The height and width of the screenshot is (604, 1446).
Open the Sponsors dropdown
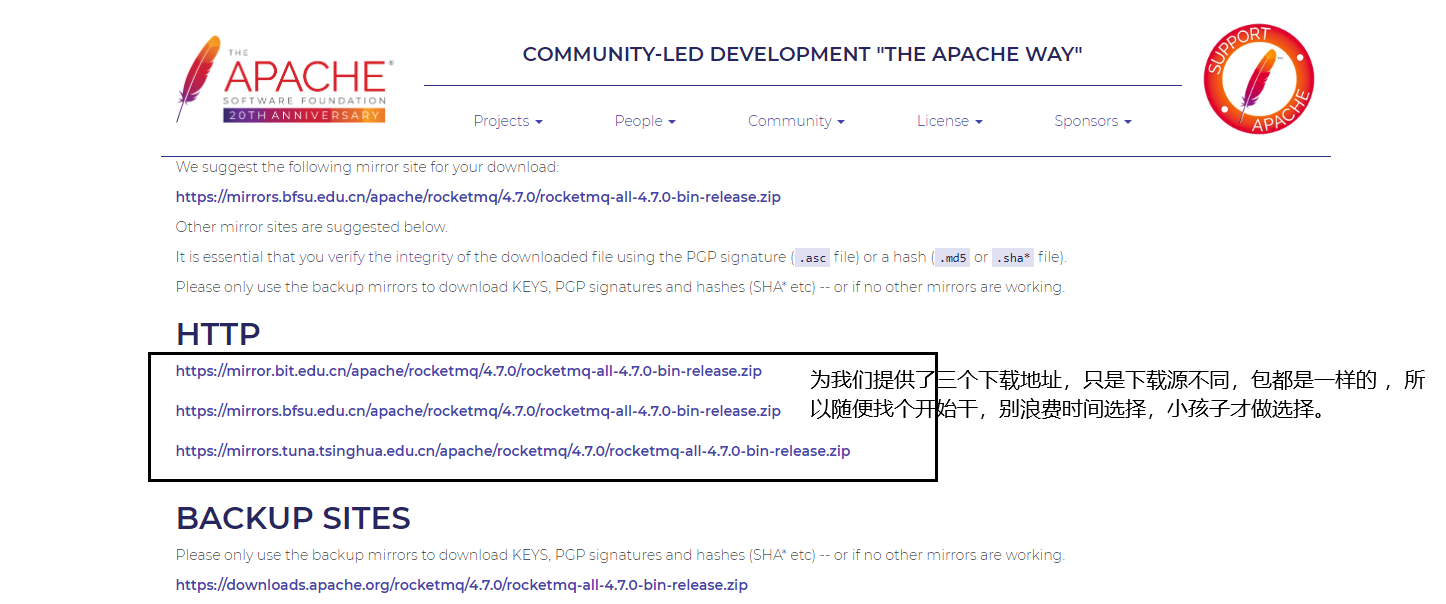(x=1092, y=120)
